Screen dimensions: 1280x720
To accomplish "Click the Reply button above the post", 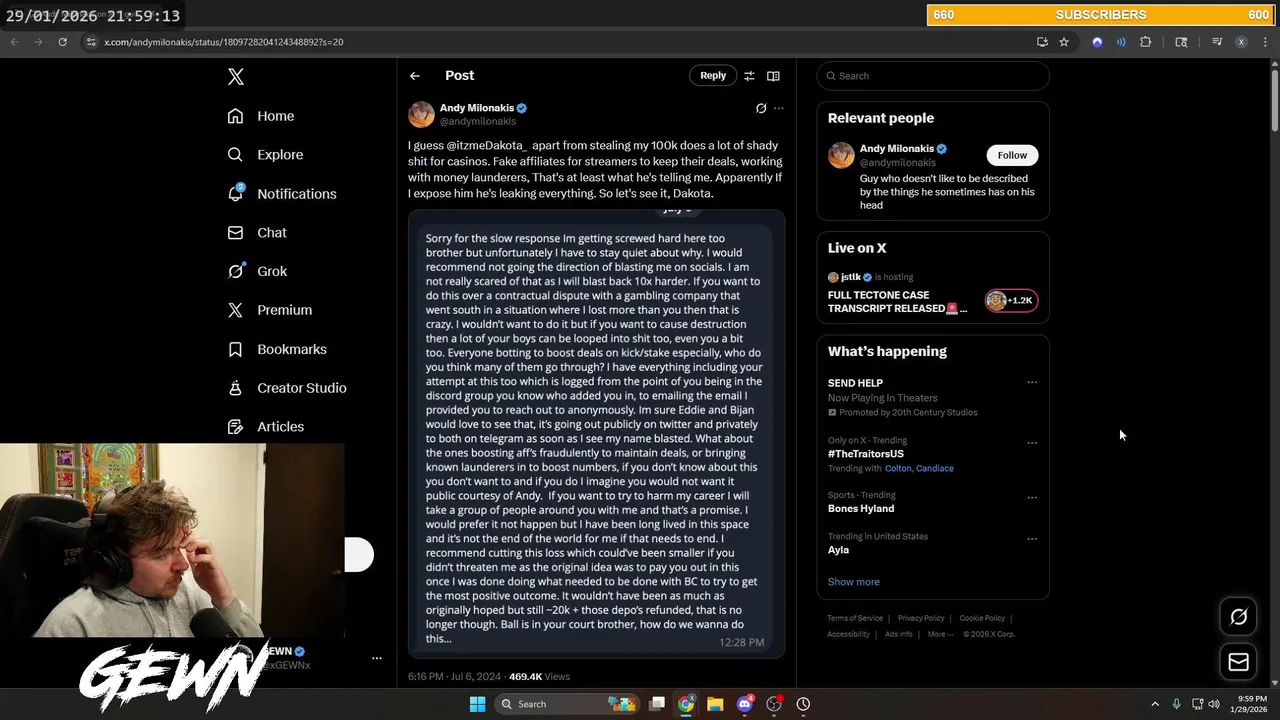I will (713, 76).
